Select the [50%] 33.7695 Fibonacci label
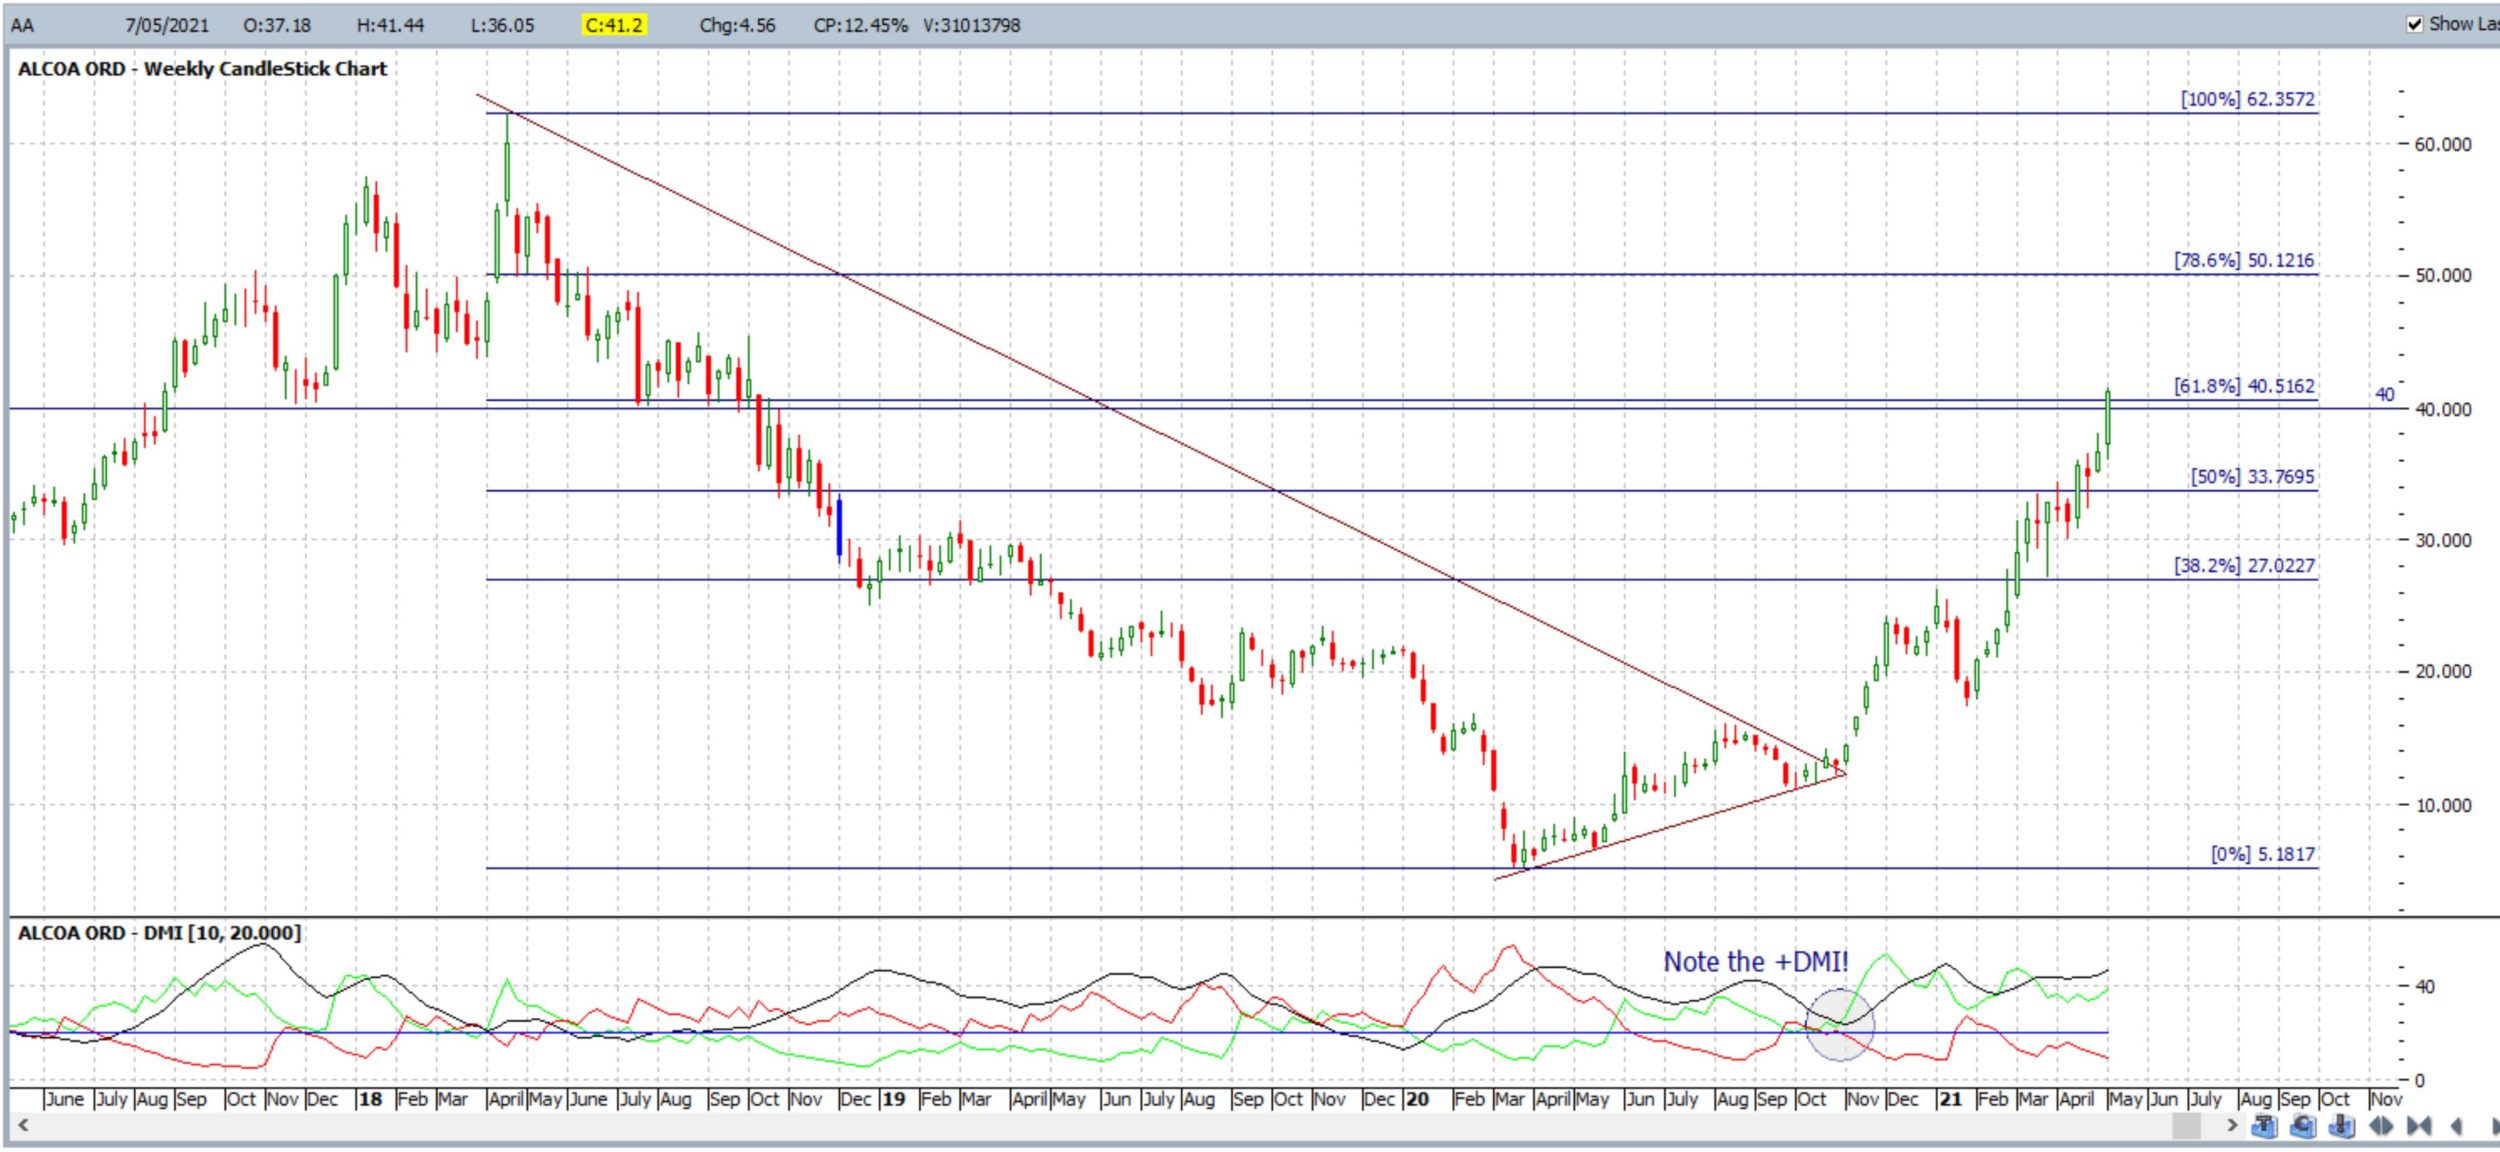The height and width of the screenshot is (1152, 2500). point(2252,477)
